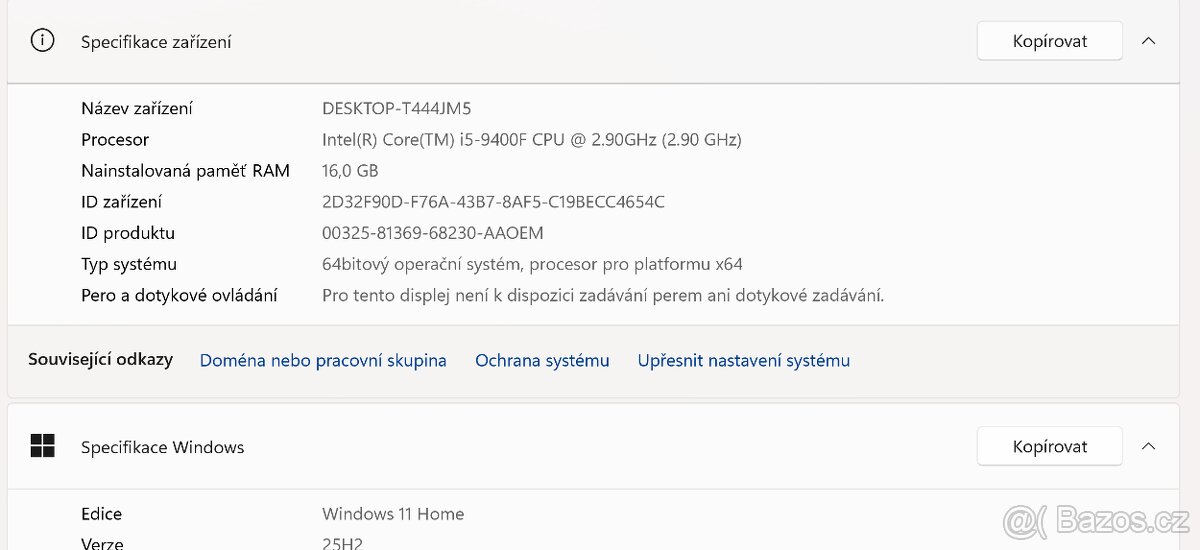Collapse the Specifikace zařízení section chevron

1149,41
